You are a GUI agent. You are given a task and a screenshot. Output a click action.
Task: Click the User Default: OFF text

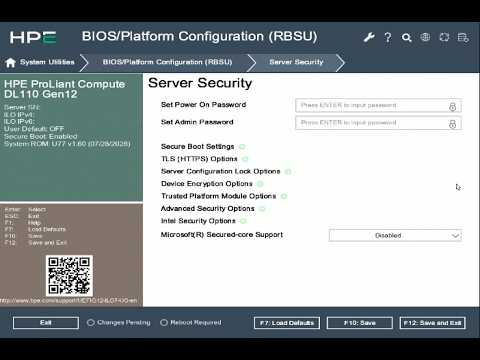pyautogui.click(x=34, y=129)
